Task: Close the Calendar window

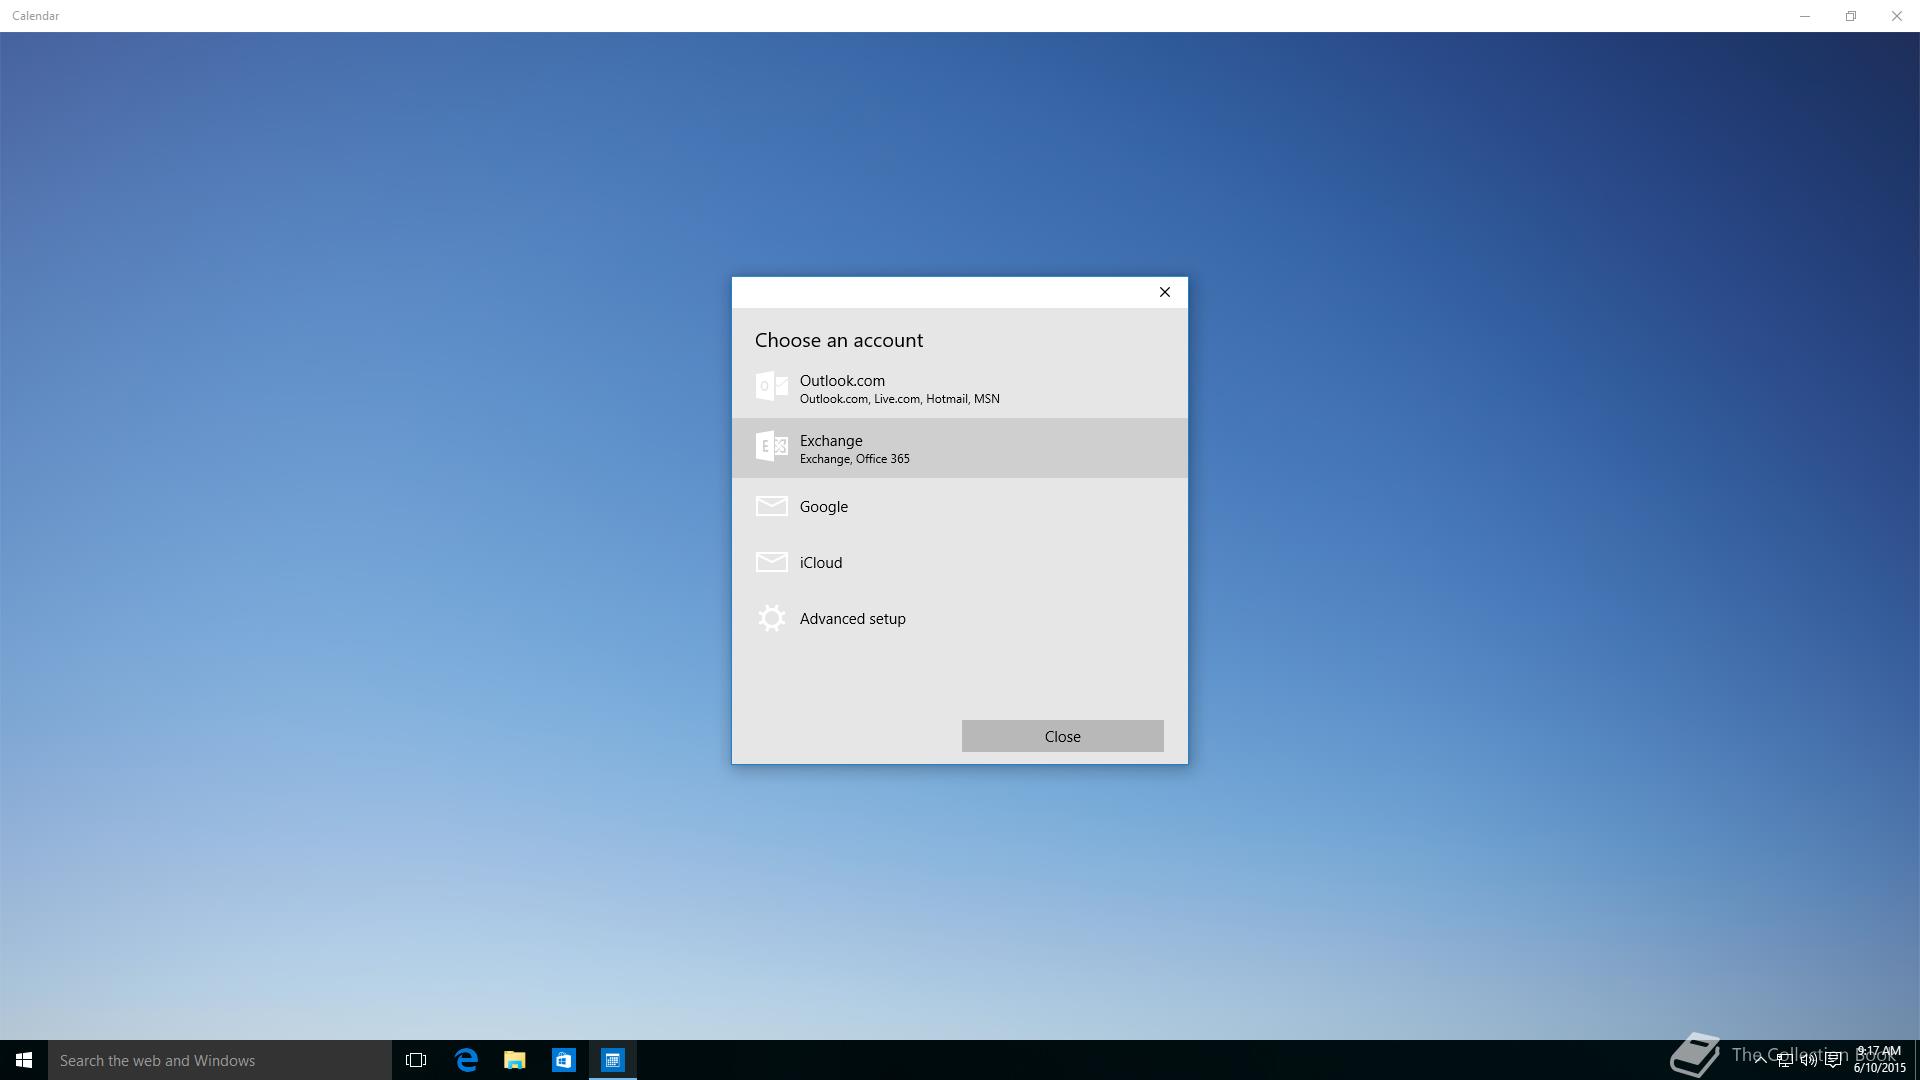Action: 1897,16
